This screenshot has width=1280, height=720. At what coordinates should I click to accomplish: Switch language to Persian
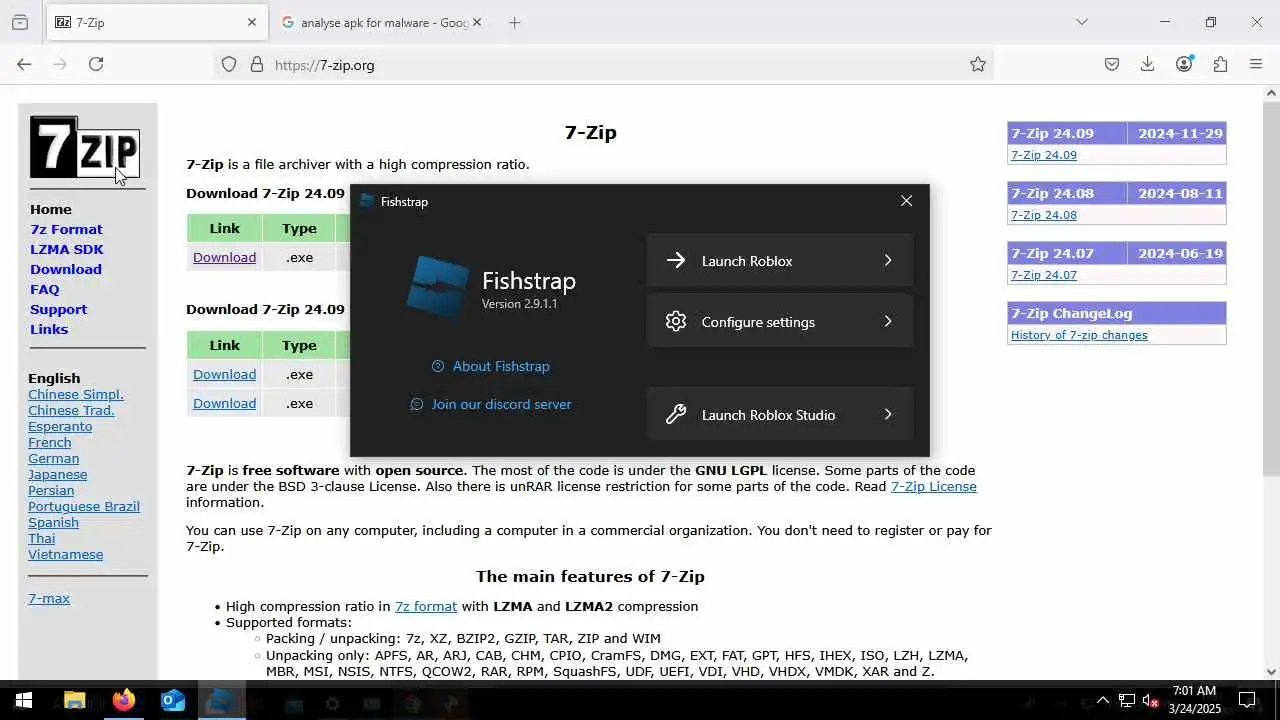coord(51,490)
